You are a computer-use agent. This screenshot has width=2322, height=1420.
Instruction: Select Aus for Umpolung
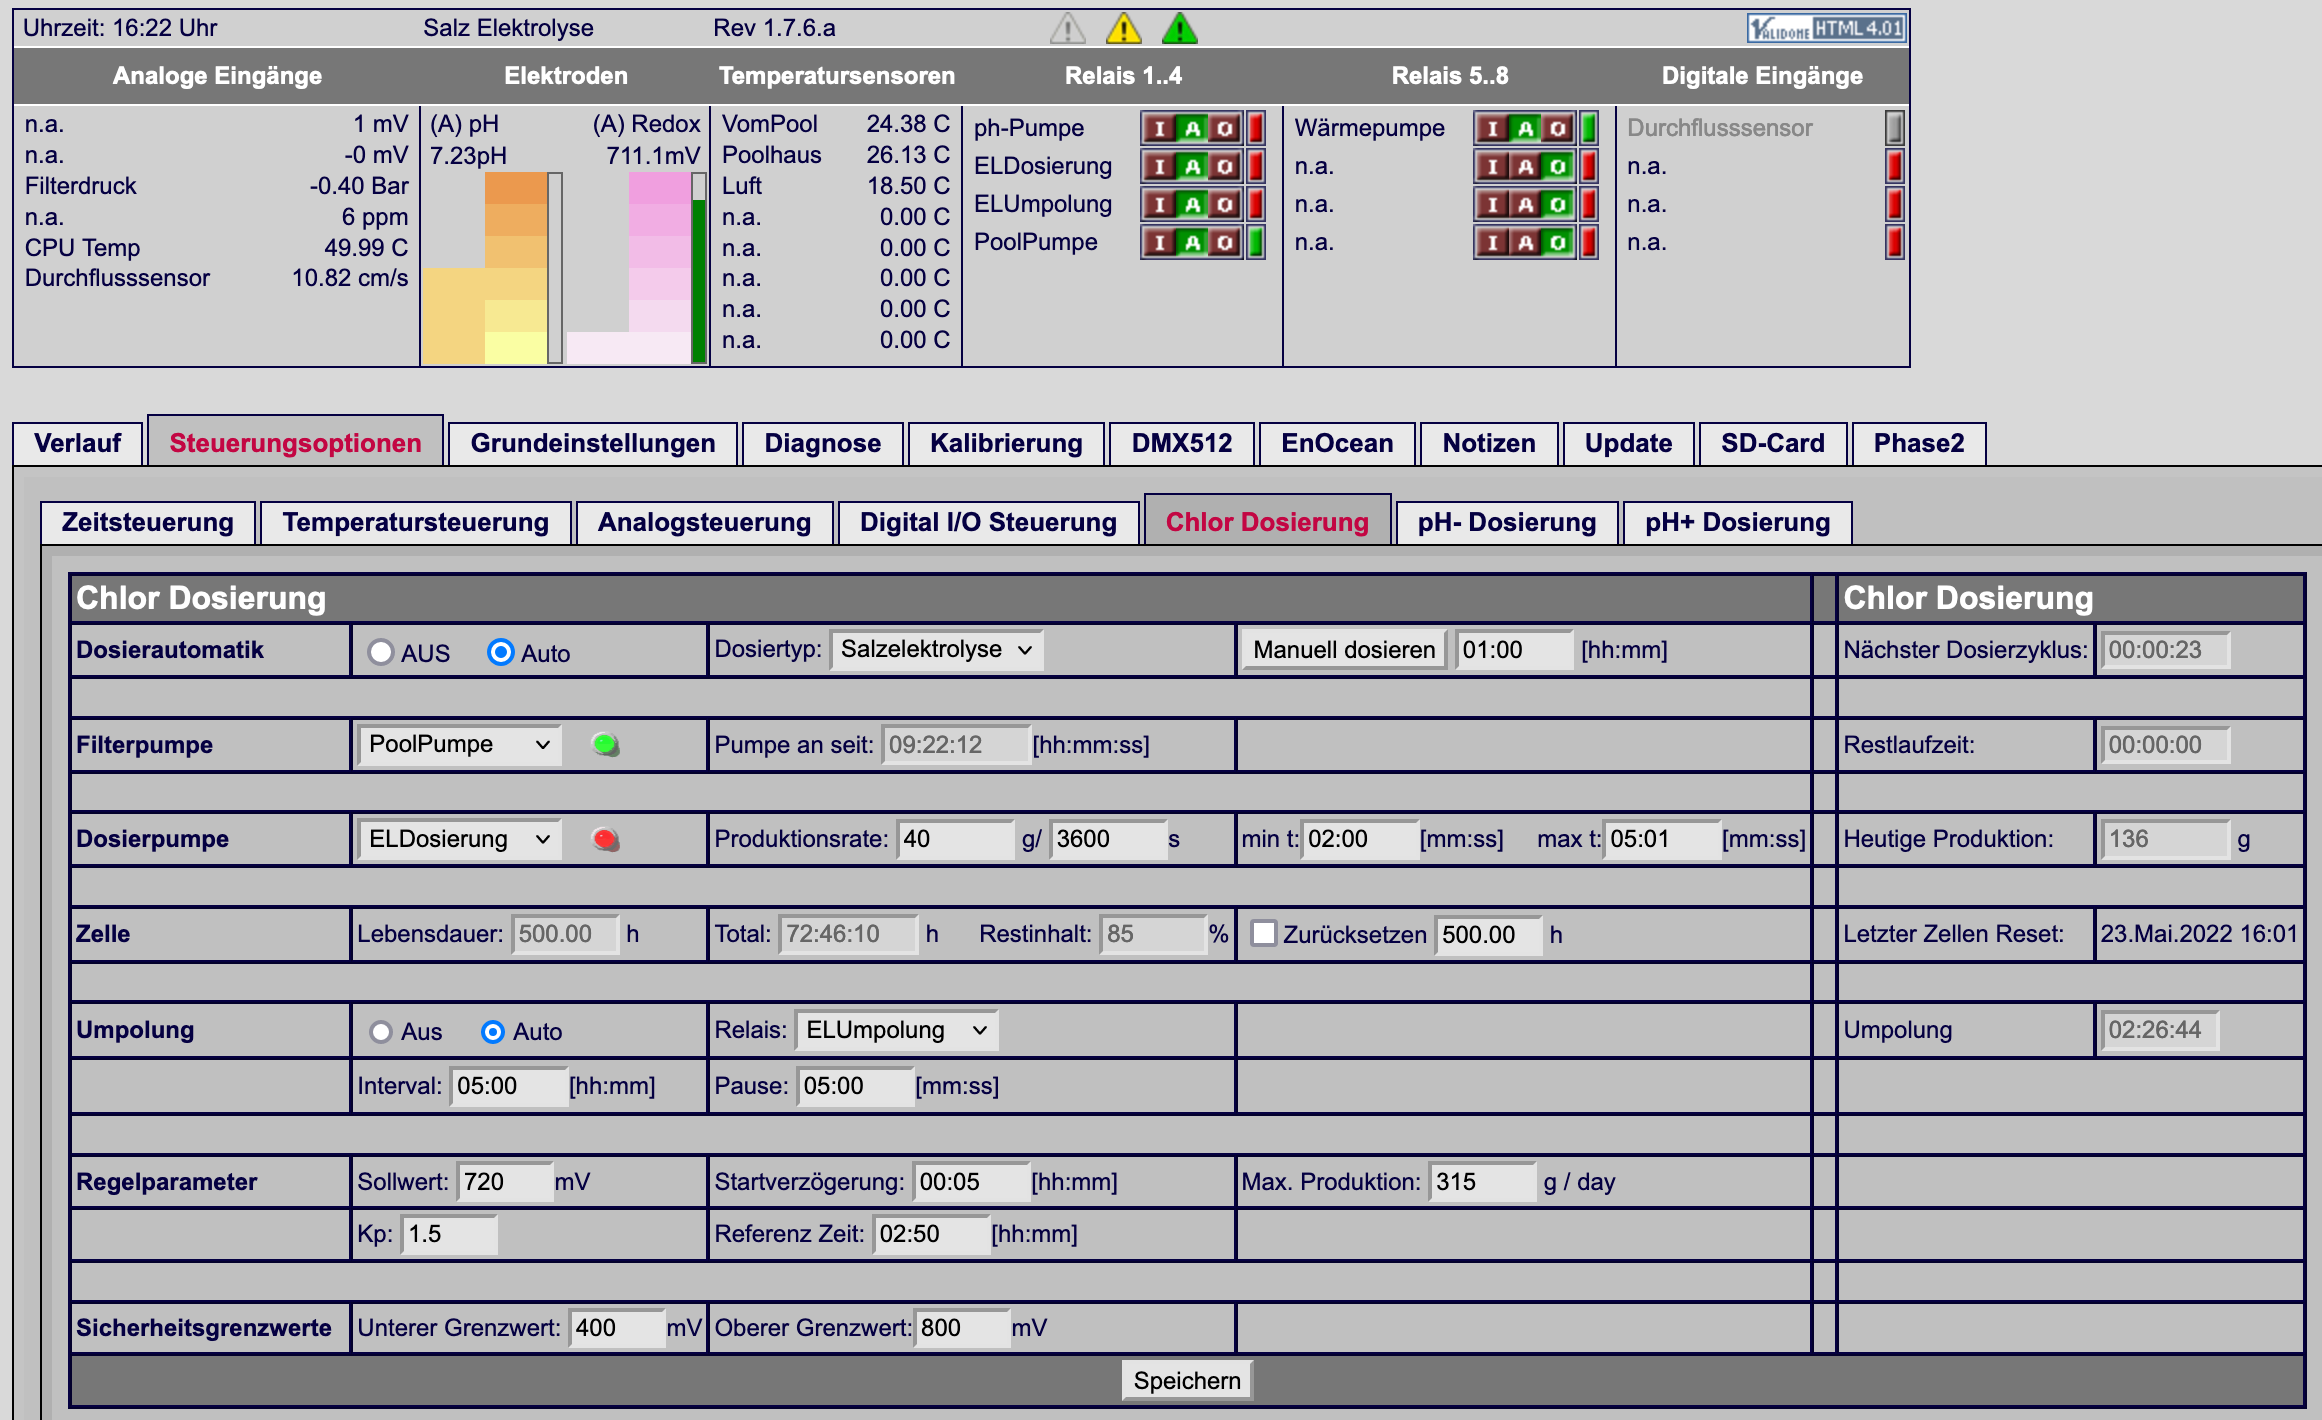[380, 1031]
